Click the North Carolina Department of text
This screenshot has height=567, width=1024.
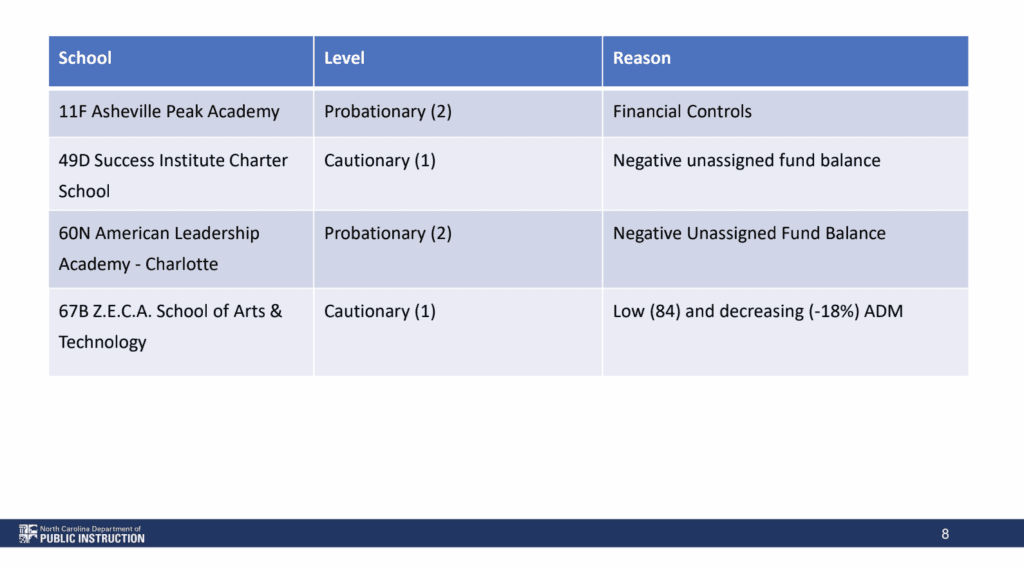pos(90,528)
